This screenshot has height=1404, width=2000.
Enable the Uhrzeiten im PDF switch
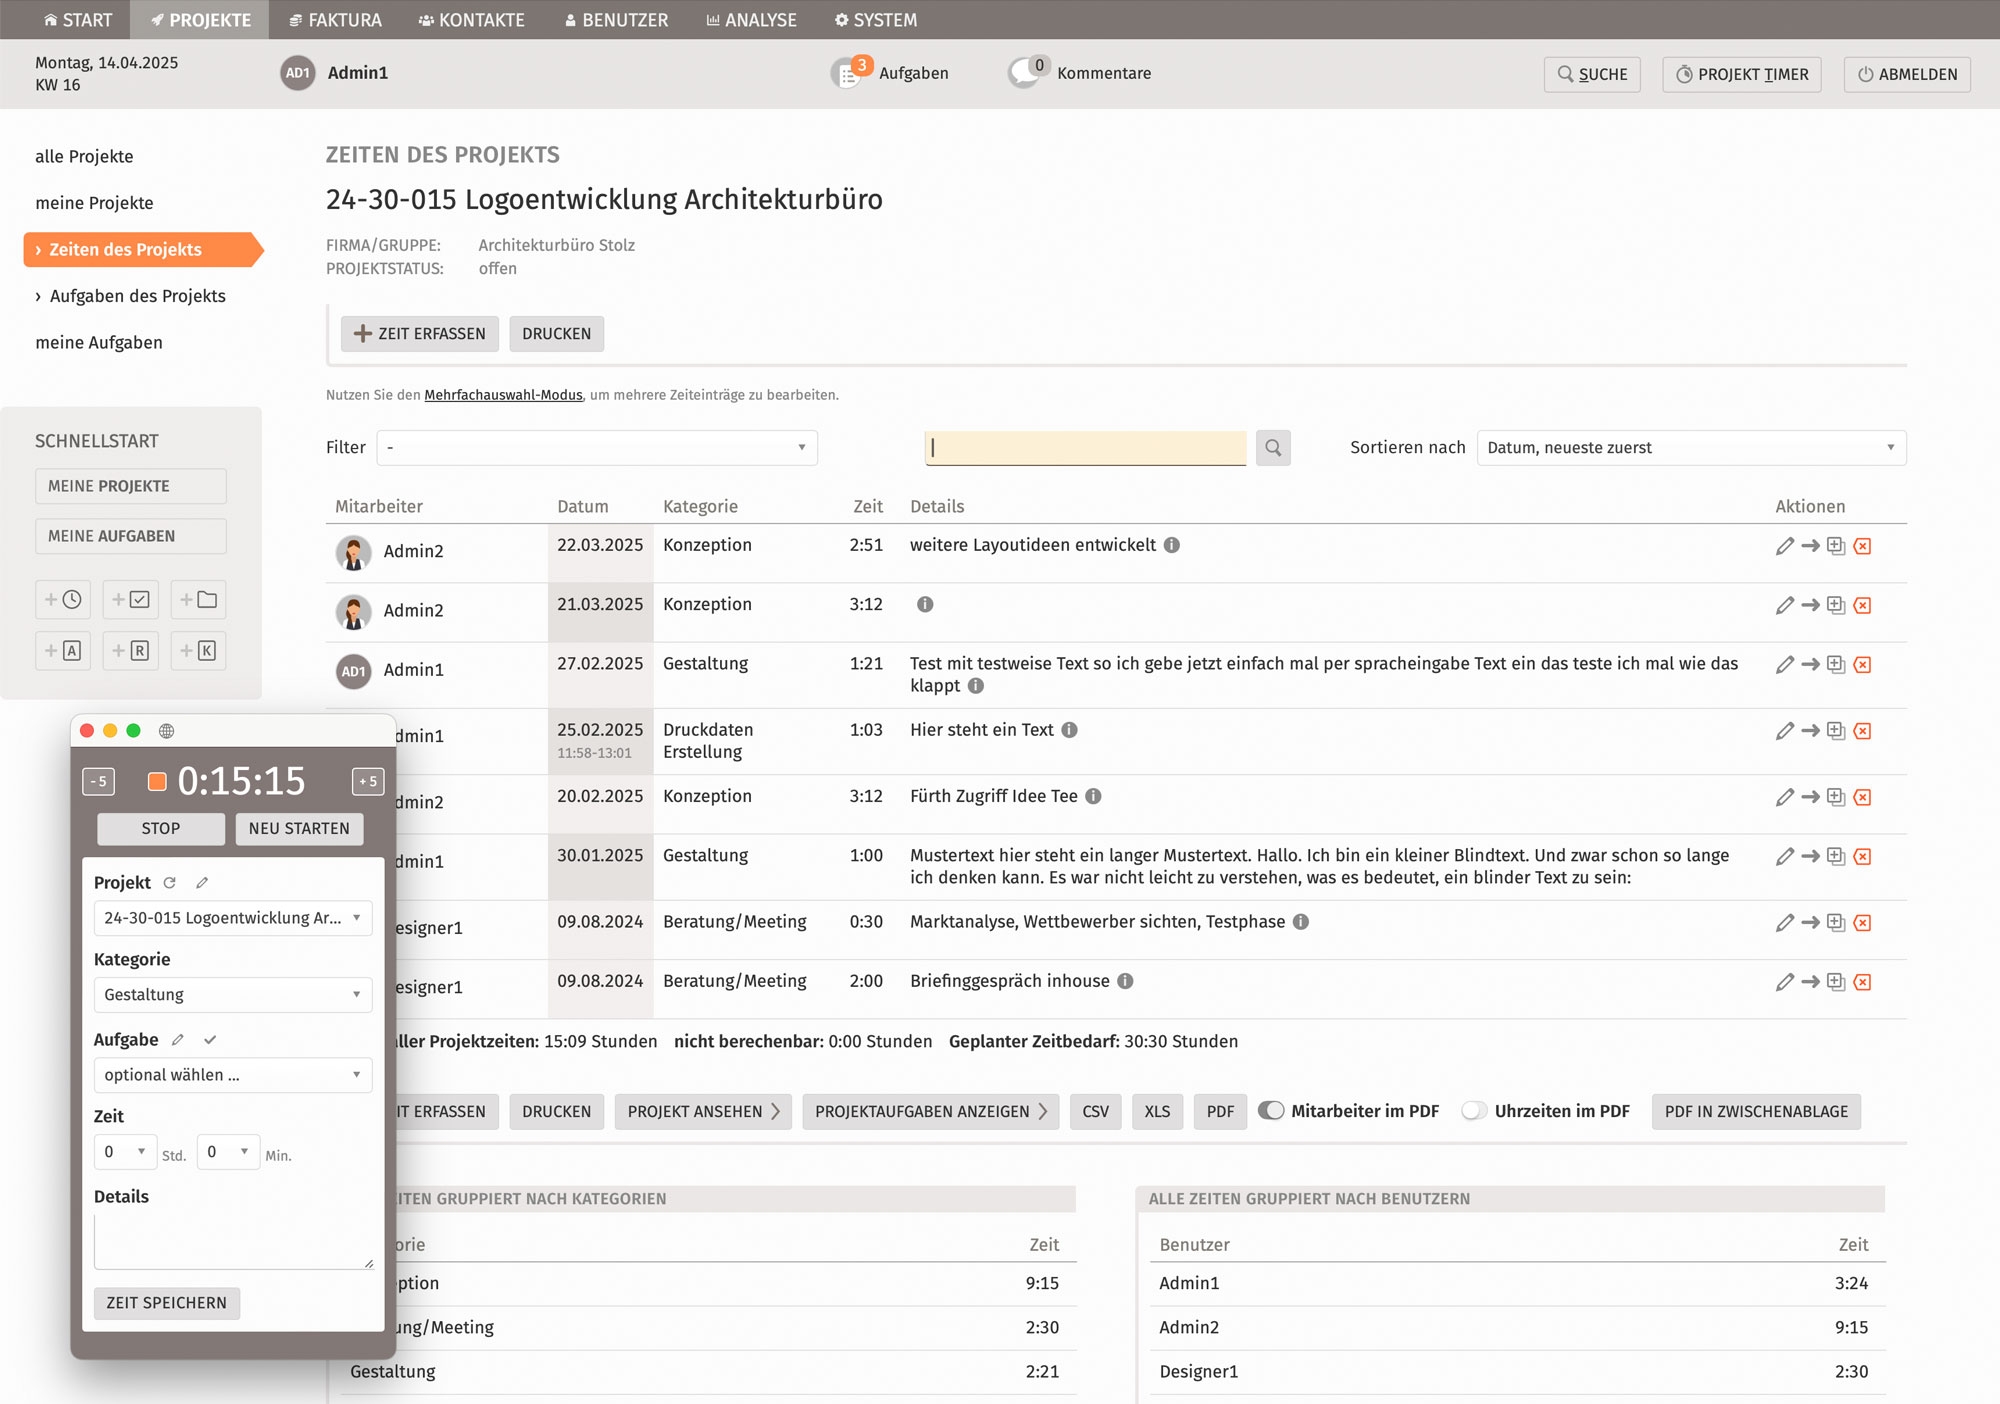click(1473, 1110)
